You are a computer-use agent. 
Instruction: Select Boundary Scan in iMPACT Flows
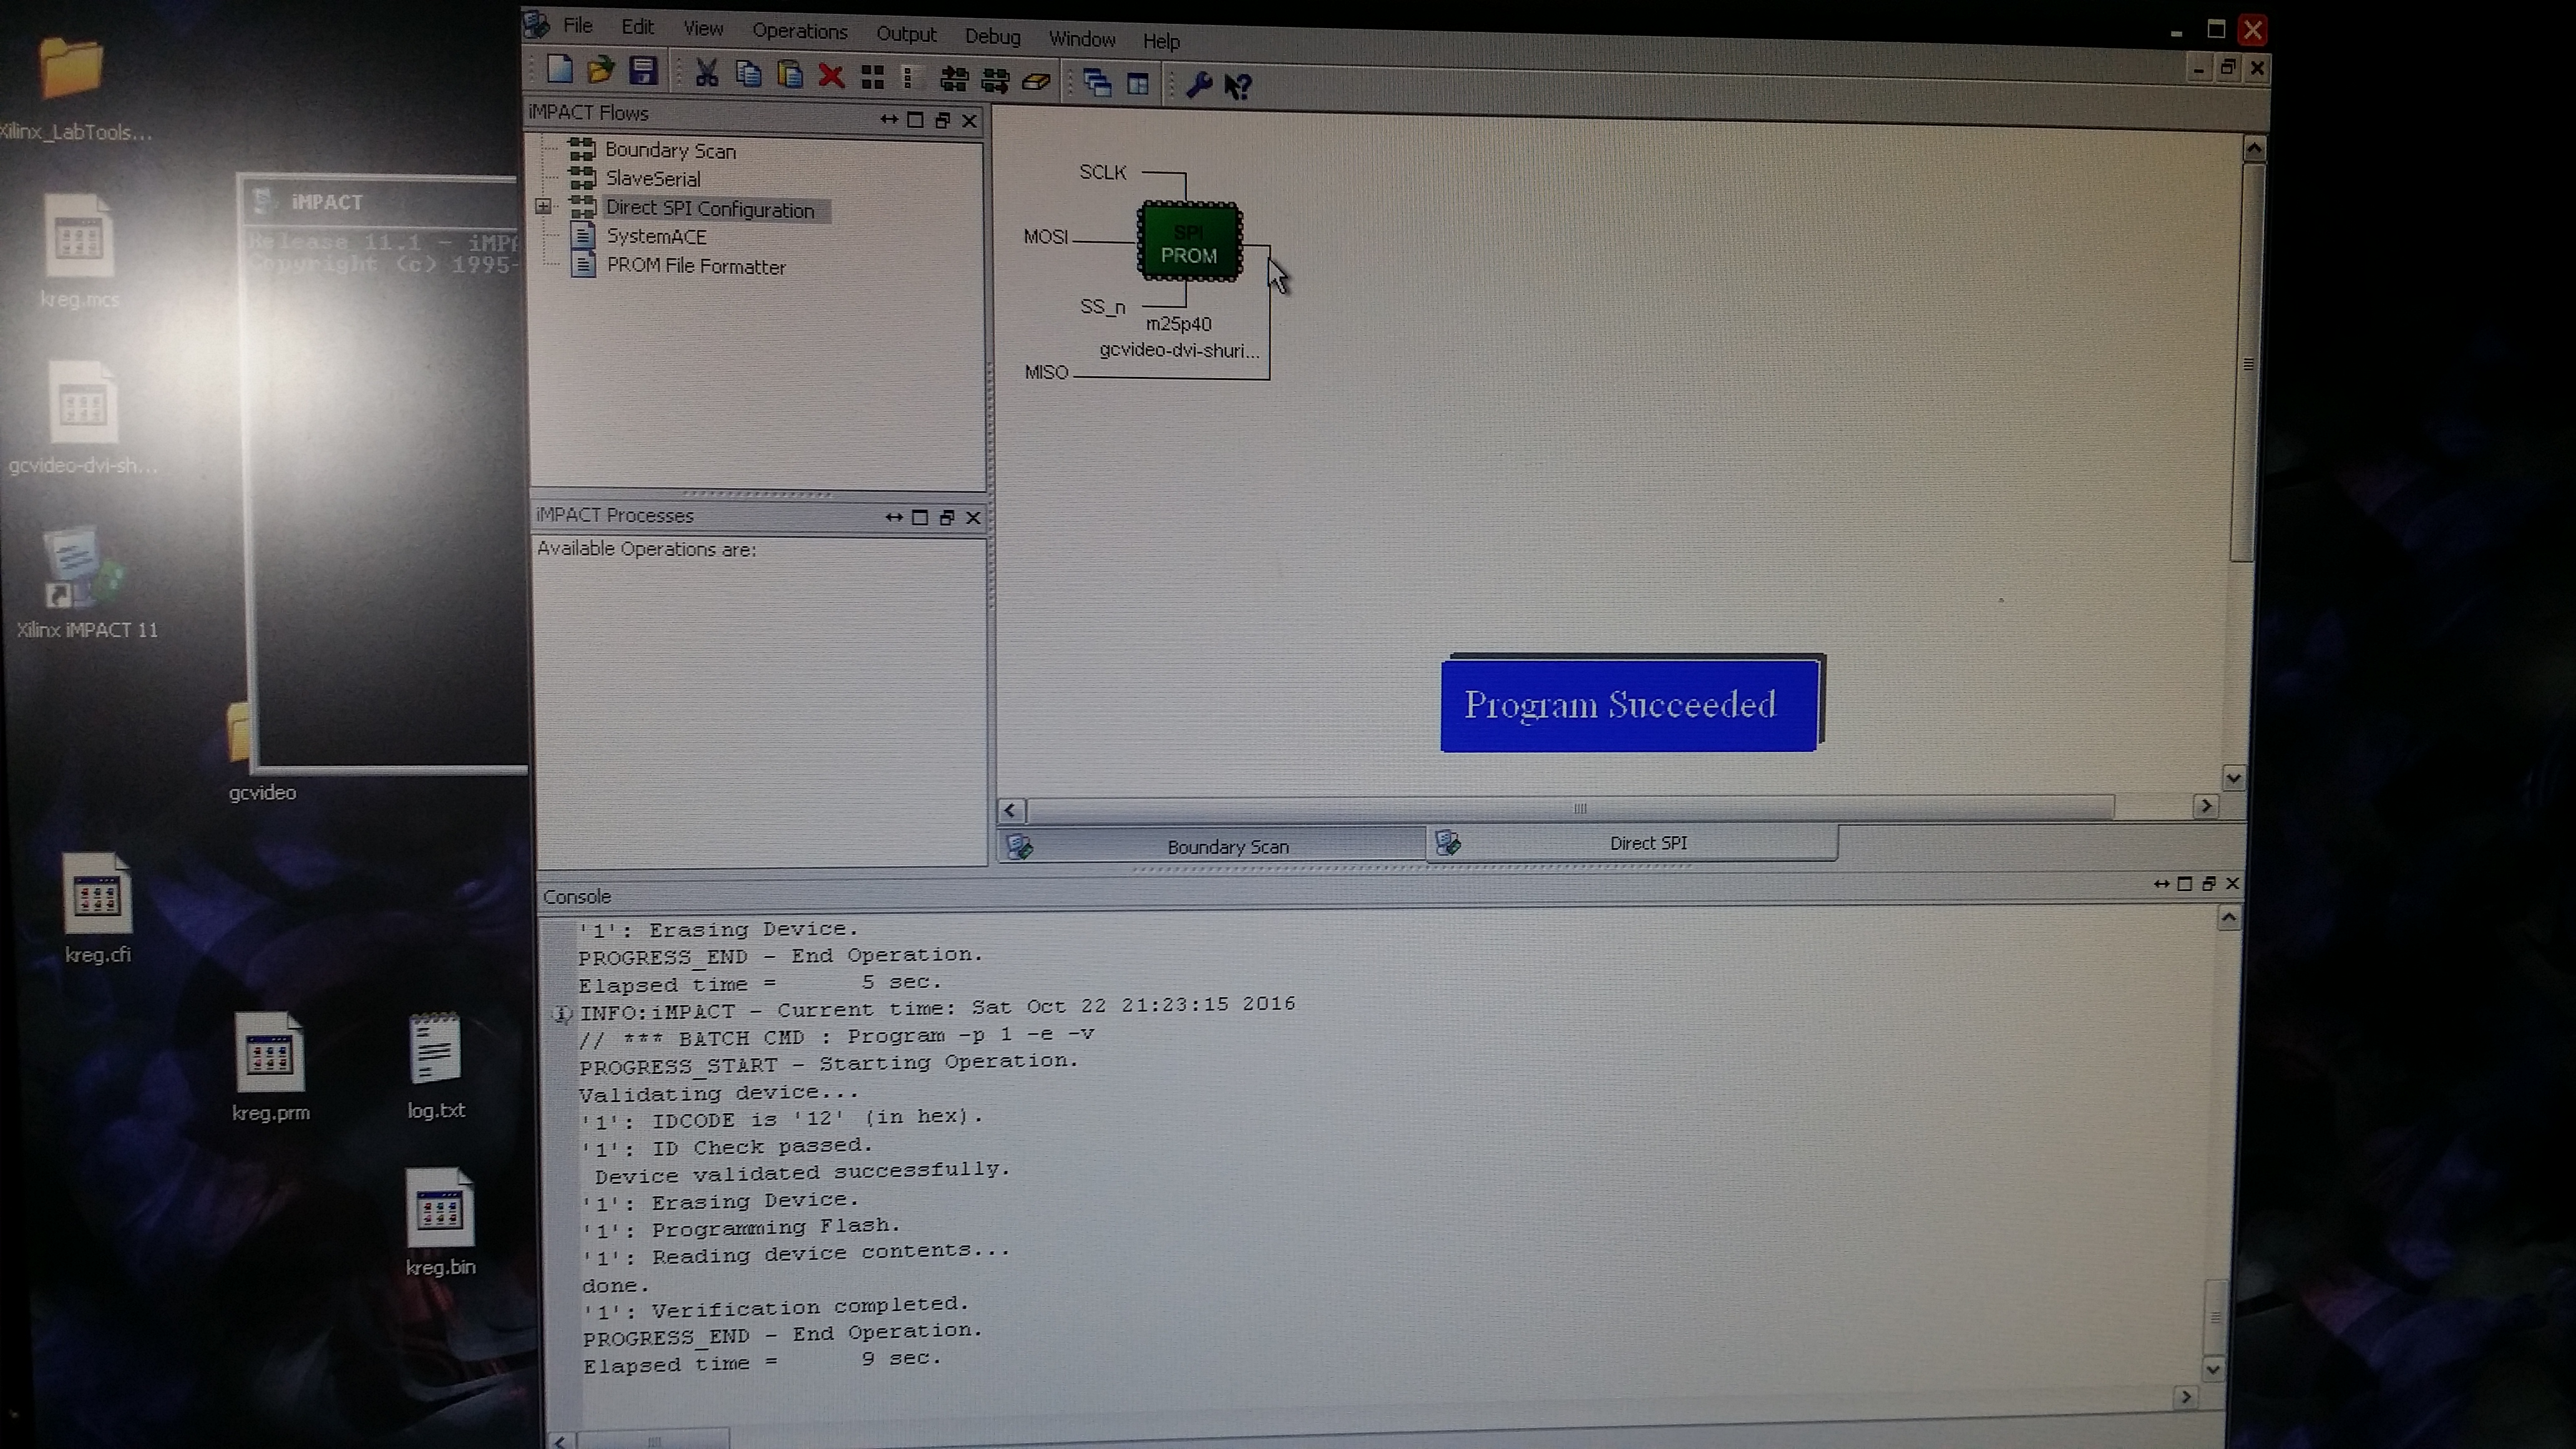click(x=670, y=151)
